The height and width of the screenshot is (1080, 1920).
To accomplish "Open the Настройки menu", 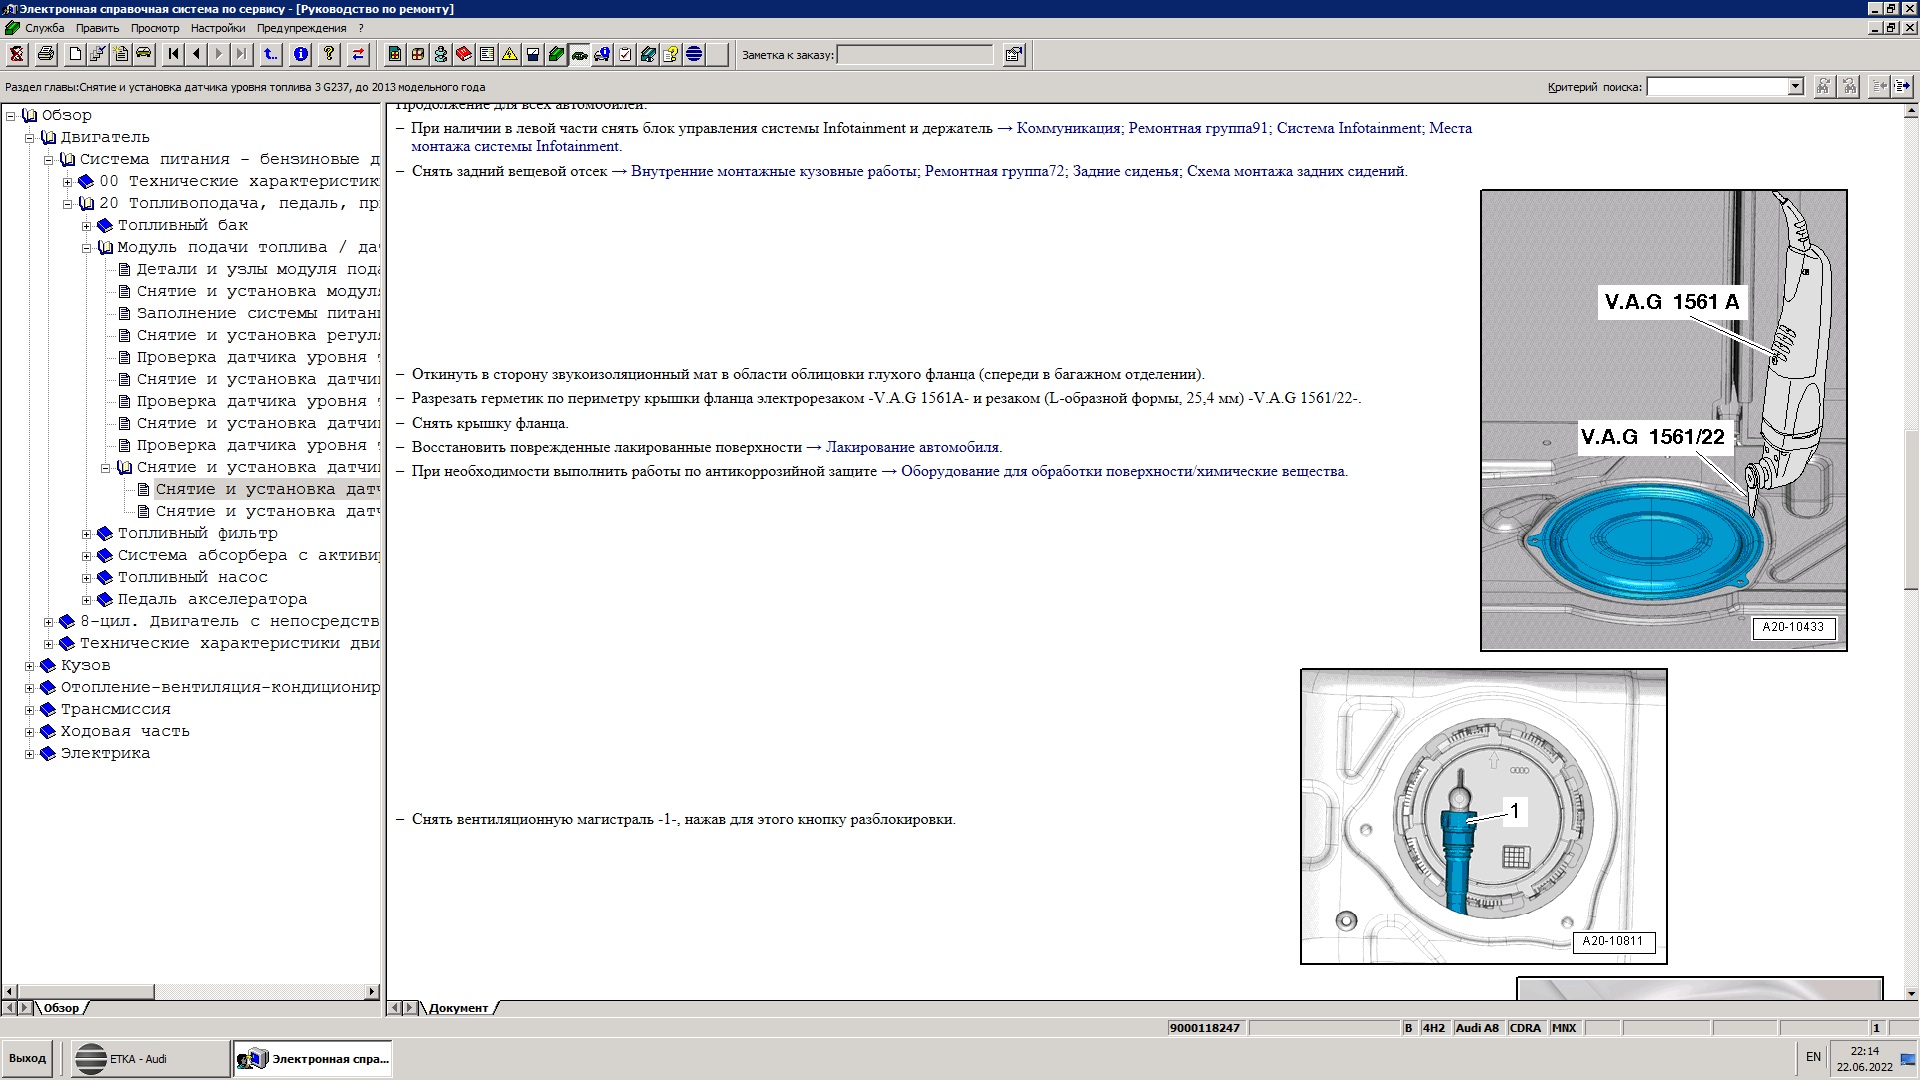I will 217,28.
